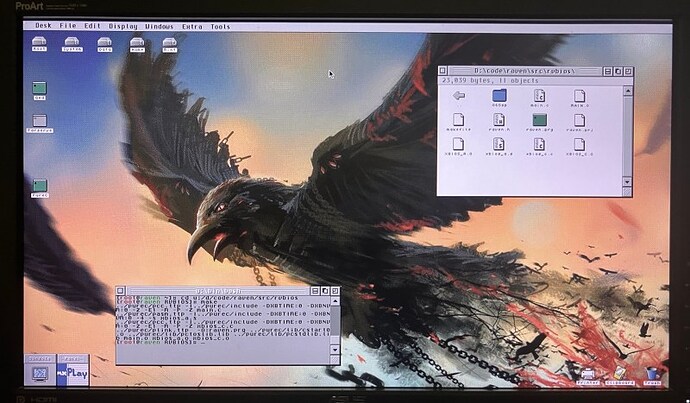
Task: Select the Data drive icon
Action: pos(104,44)
